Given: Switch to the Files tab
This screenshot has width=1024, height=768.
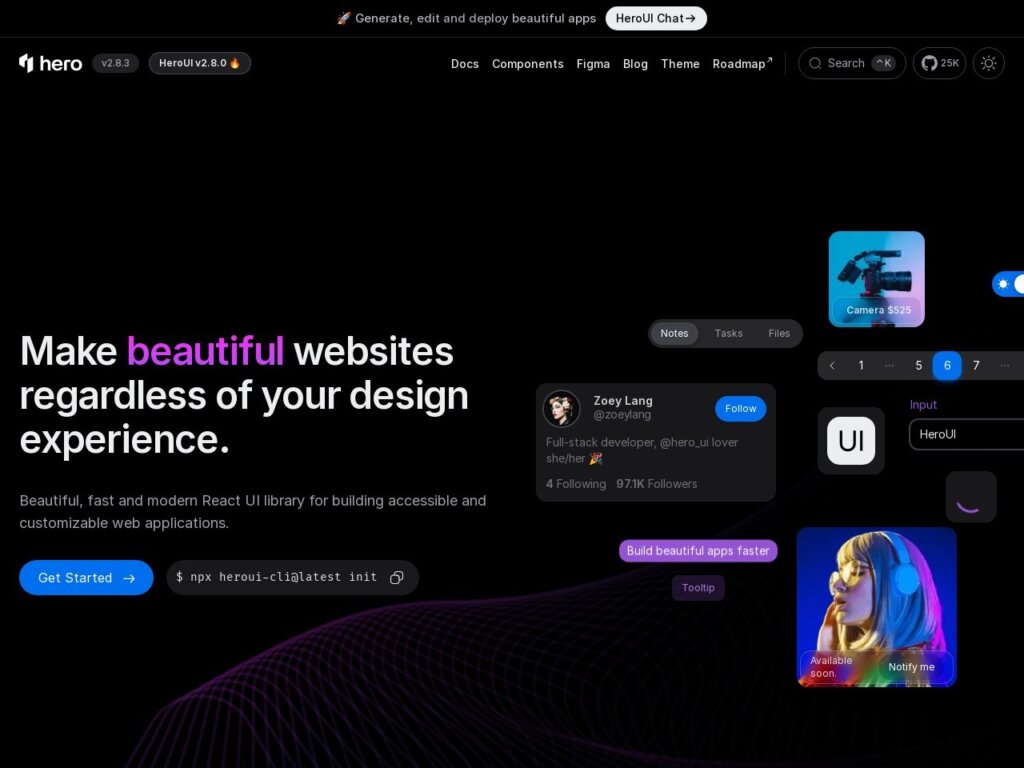Looking at the screenshot, I should pyautogui.click(x=779, y=333).
